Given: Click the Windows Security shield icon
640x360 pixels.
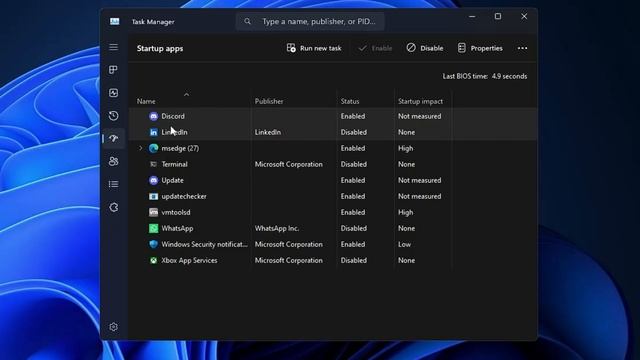Looking at the screenshot, I should [x=153, y=244].
